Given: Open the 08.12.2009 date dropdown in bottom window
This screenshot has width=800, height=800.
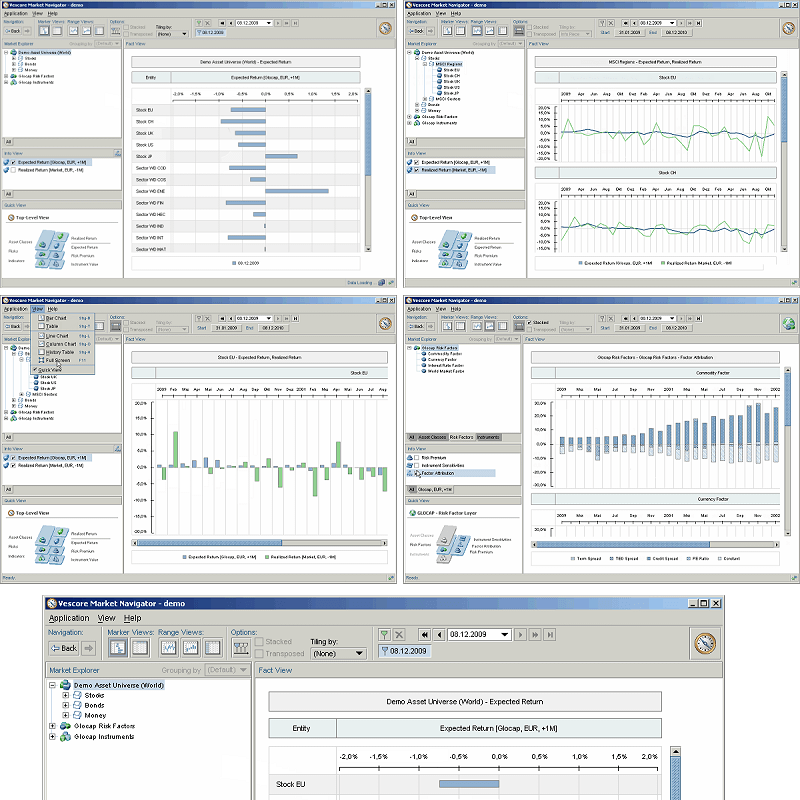Looking at the screenshot, I should coord(505,634).
